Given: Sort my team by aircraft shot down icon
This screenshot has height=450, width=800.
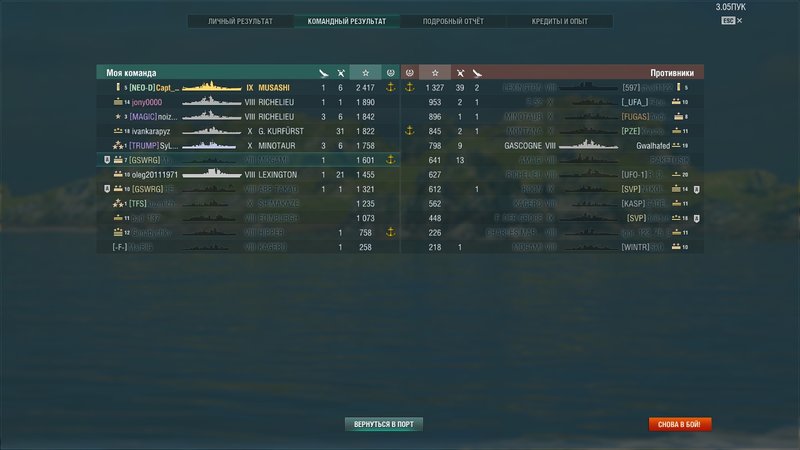Looking at the screenshot, I should click(323, 73).
